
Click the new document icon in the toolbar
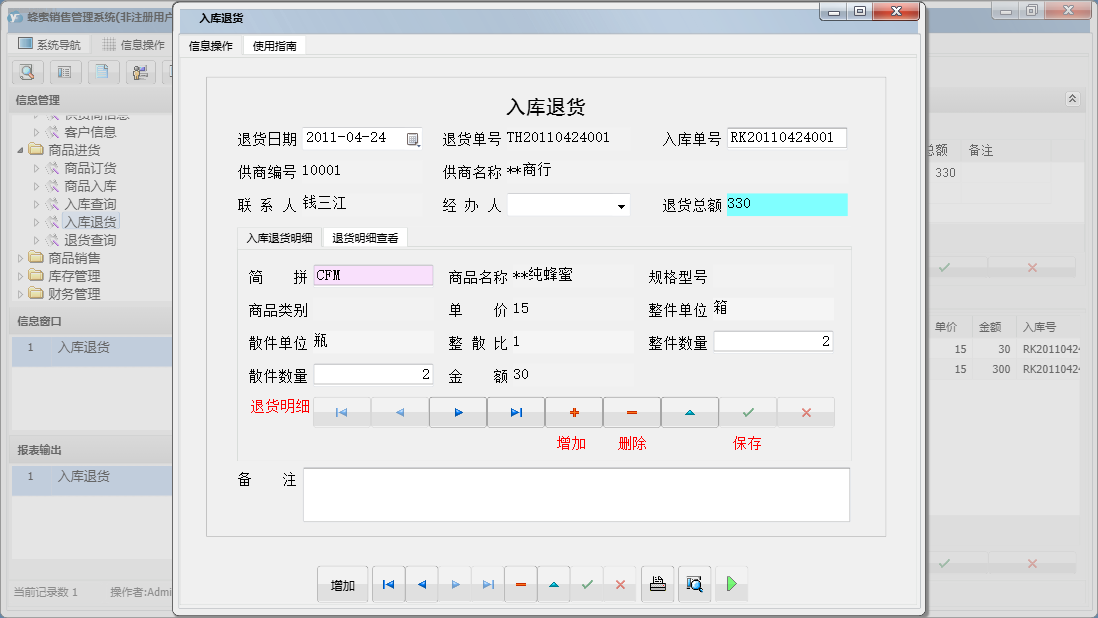[103, 72]
